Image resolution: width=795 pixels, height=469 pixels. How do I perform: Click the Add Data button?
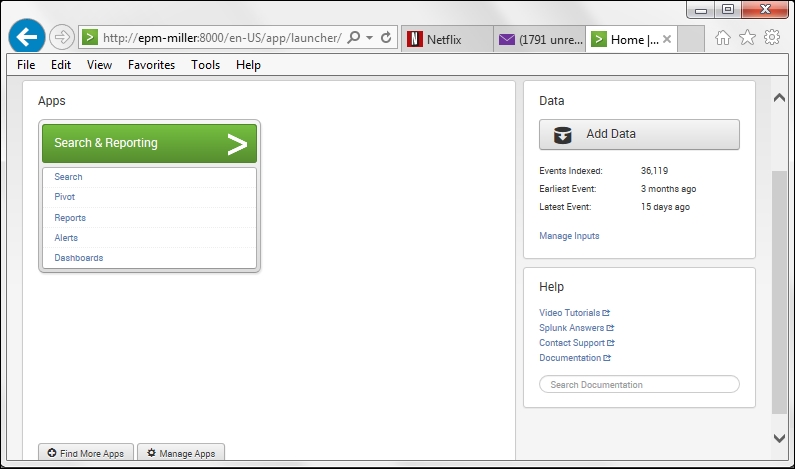tap(639, 134)
